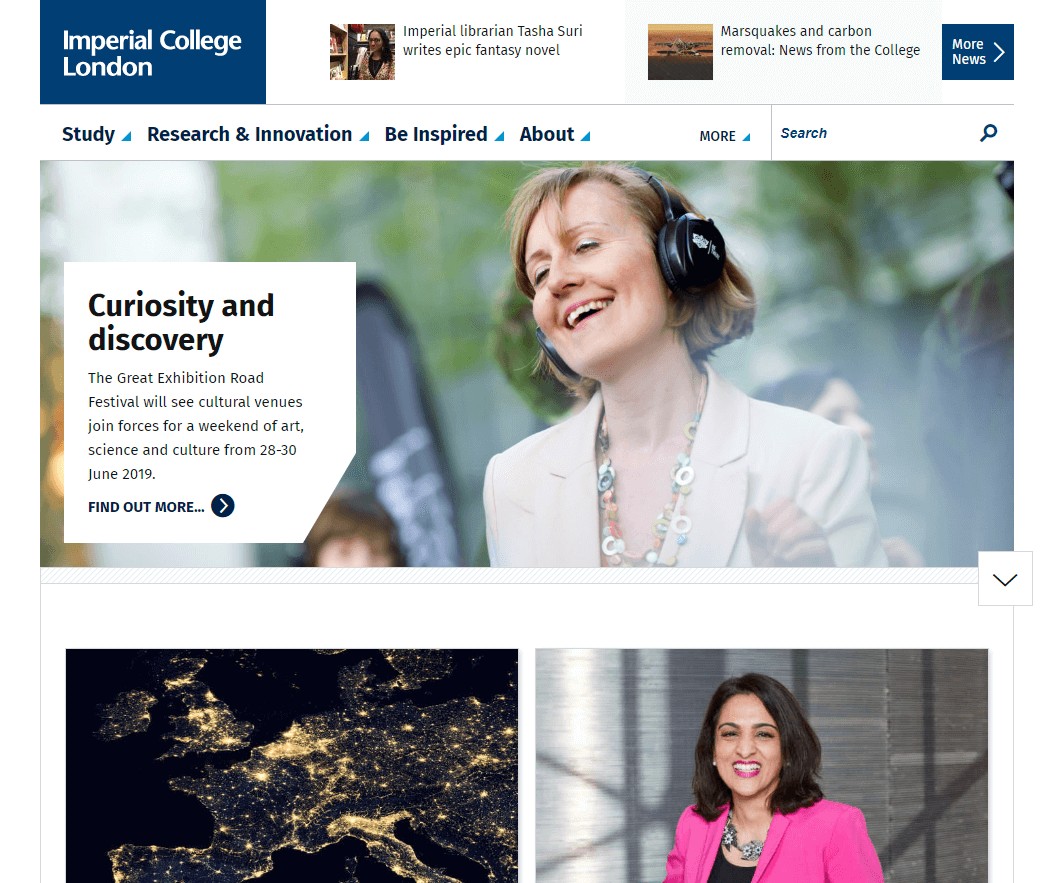Click inside the Search input field
This screenshot has height=883, width=1054.
pos(874,133)
